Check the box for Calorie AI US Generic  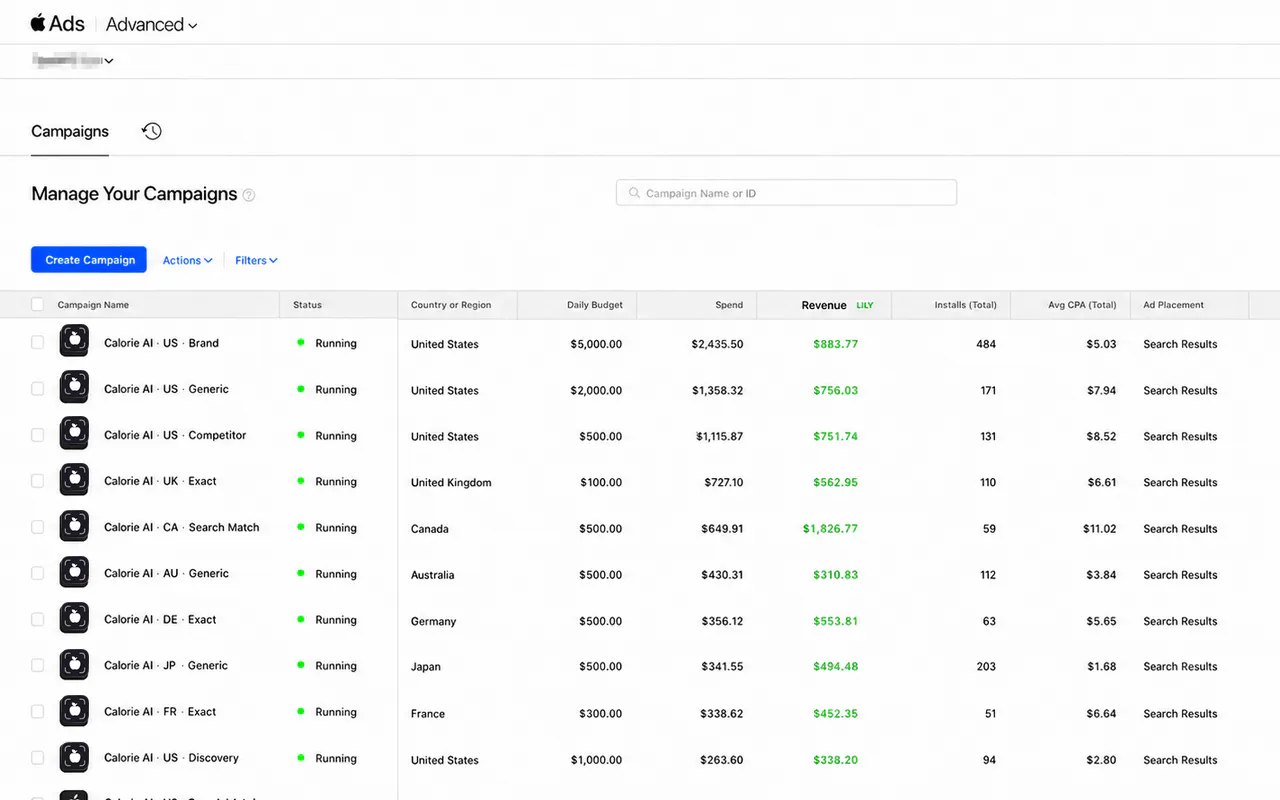coord(37,388)
